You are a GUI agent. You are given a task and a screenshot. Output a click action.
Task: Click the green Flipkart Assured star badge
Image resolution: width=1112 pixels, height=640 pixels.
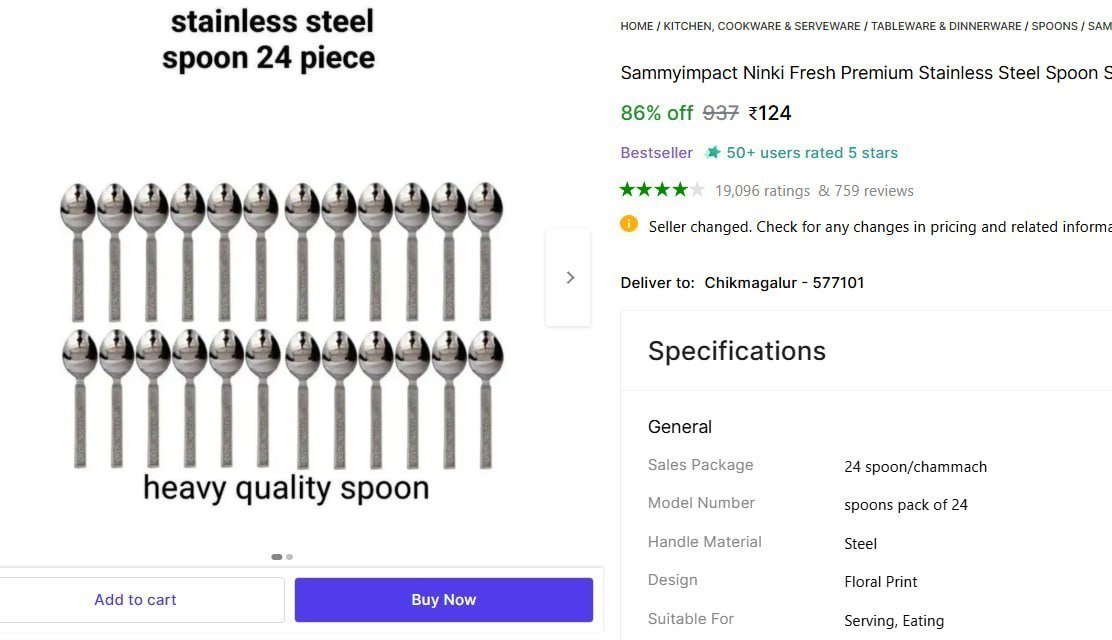tap(712, 152)
